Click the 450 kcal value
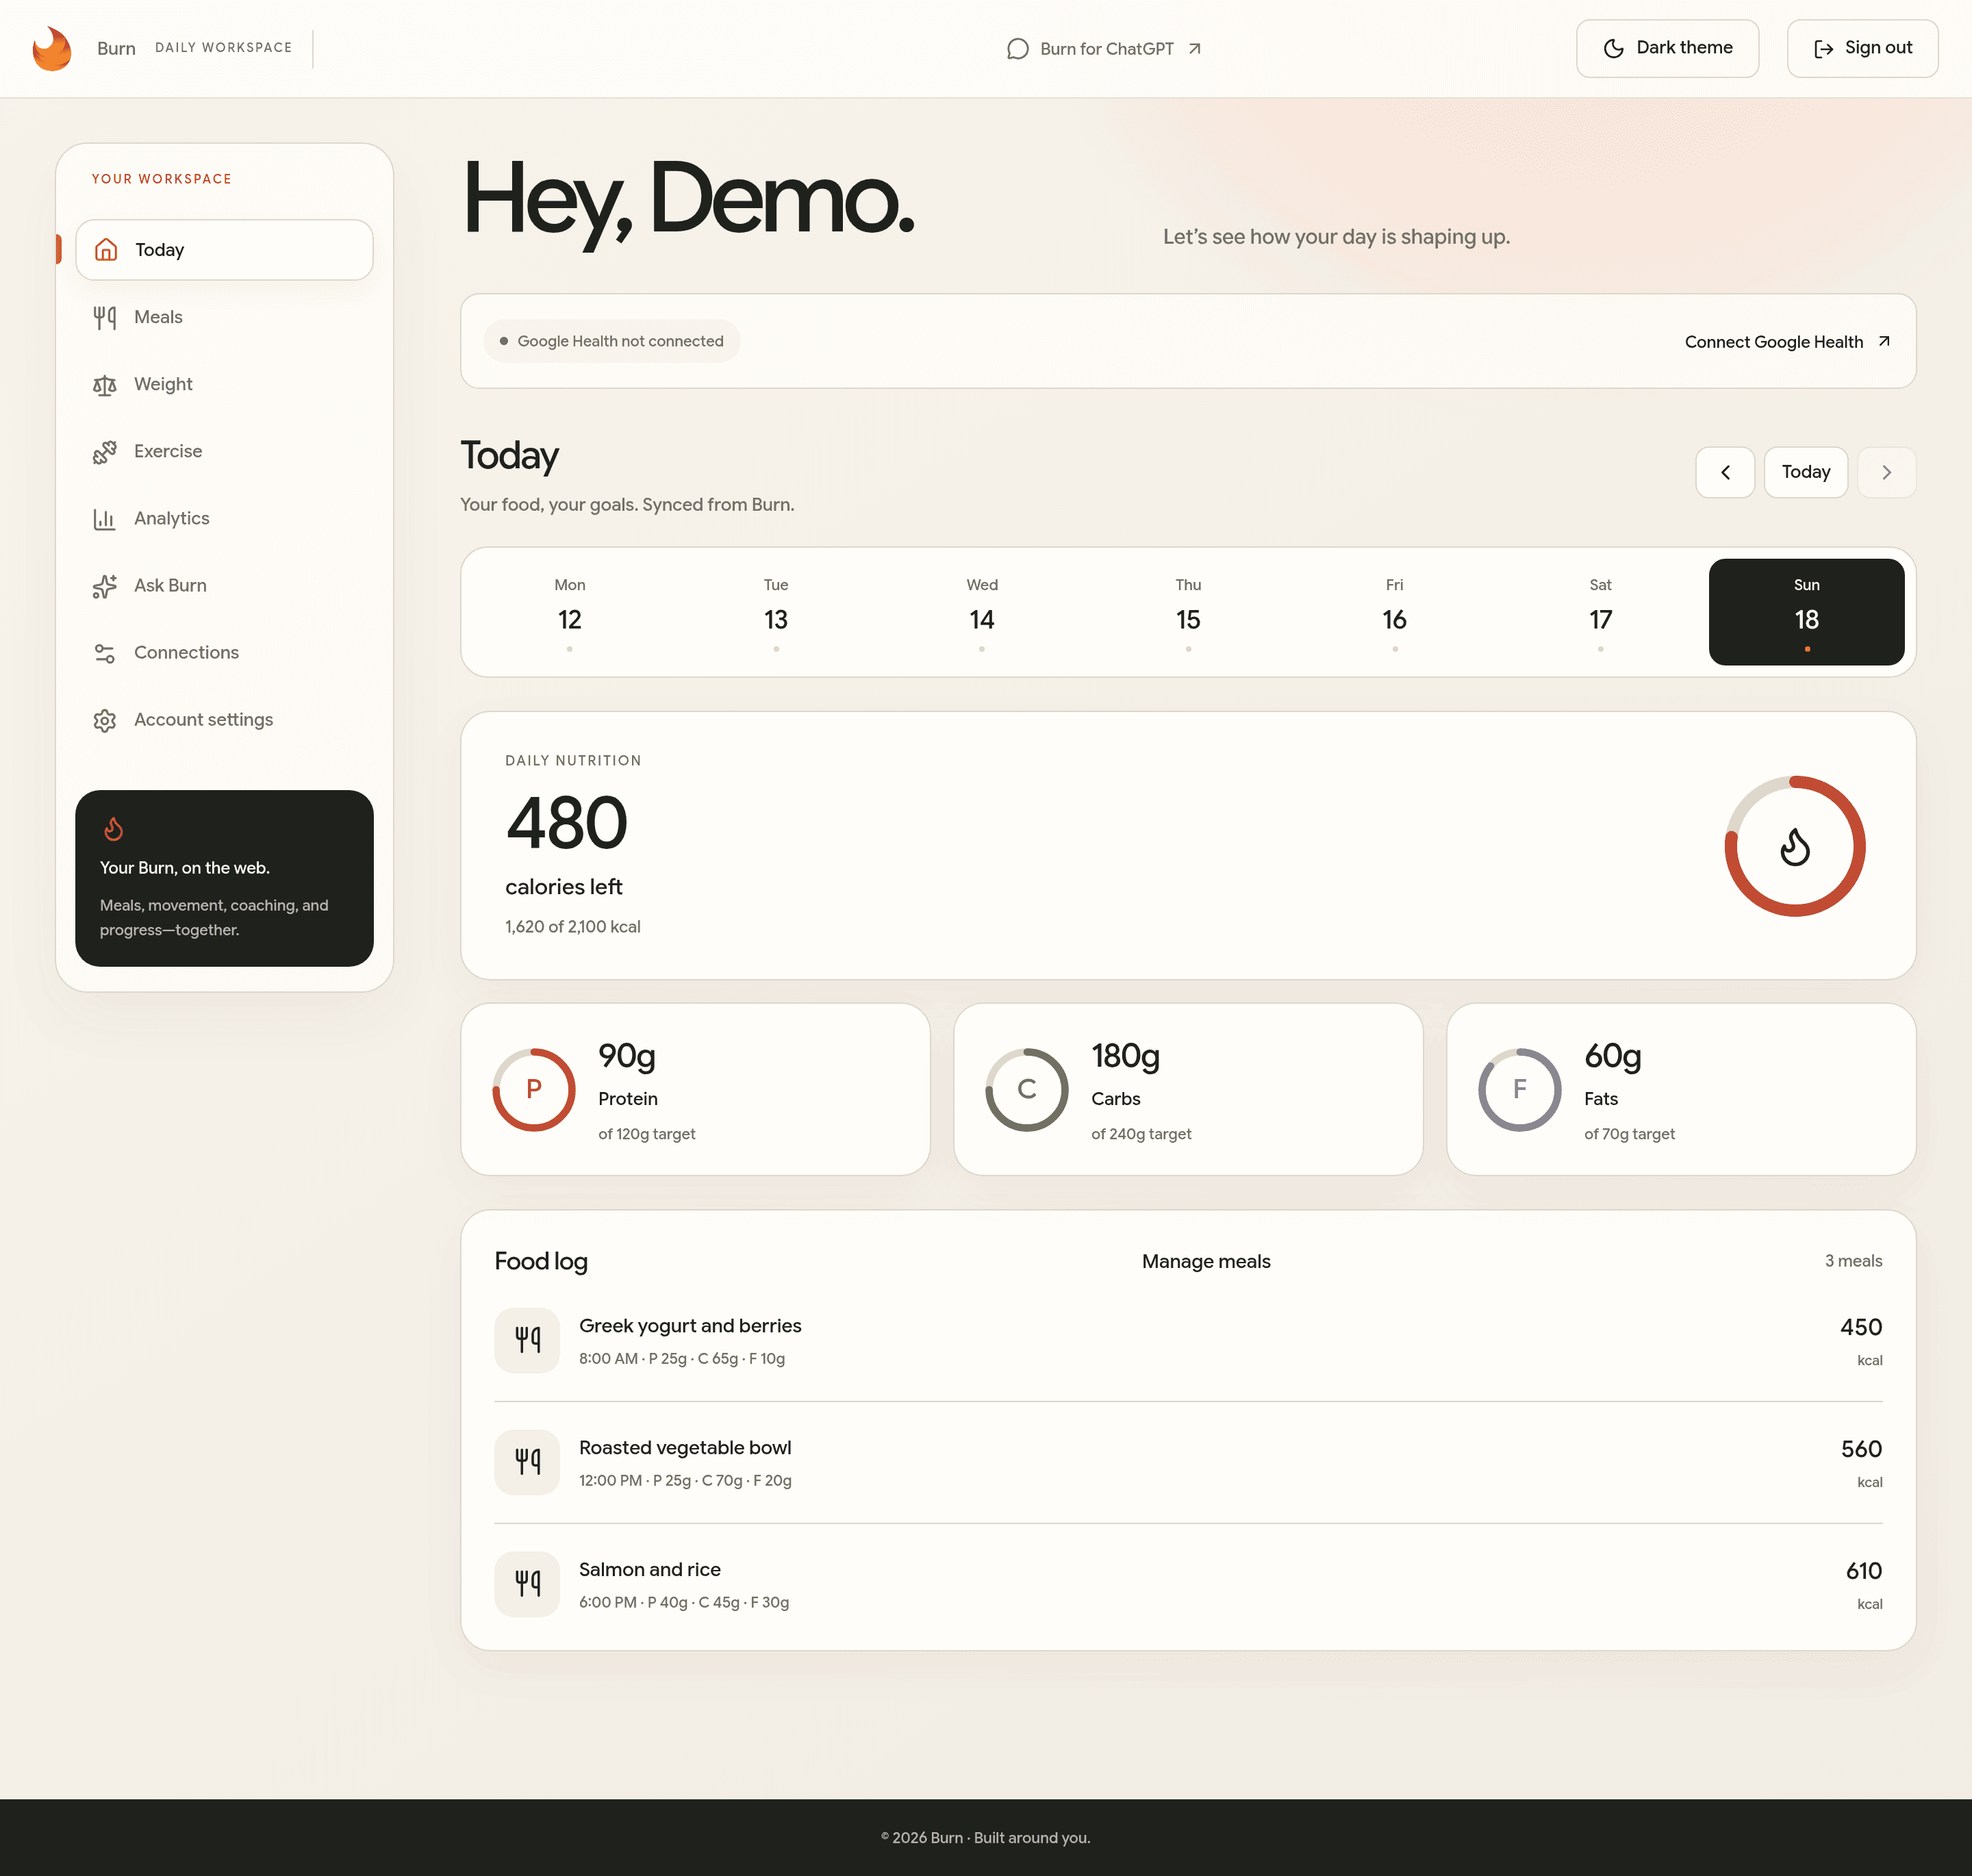 point(1861,1327)
